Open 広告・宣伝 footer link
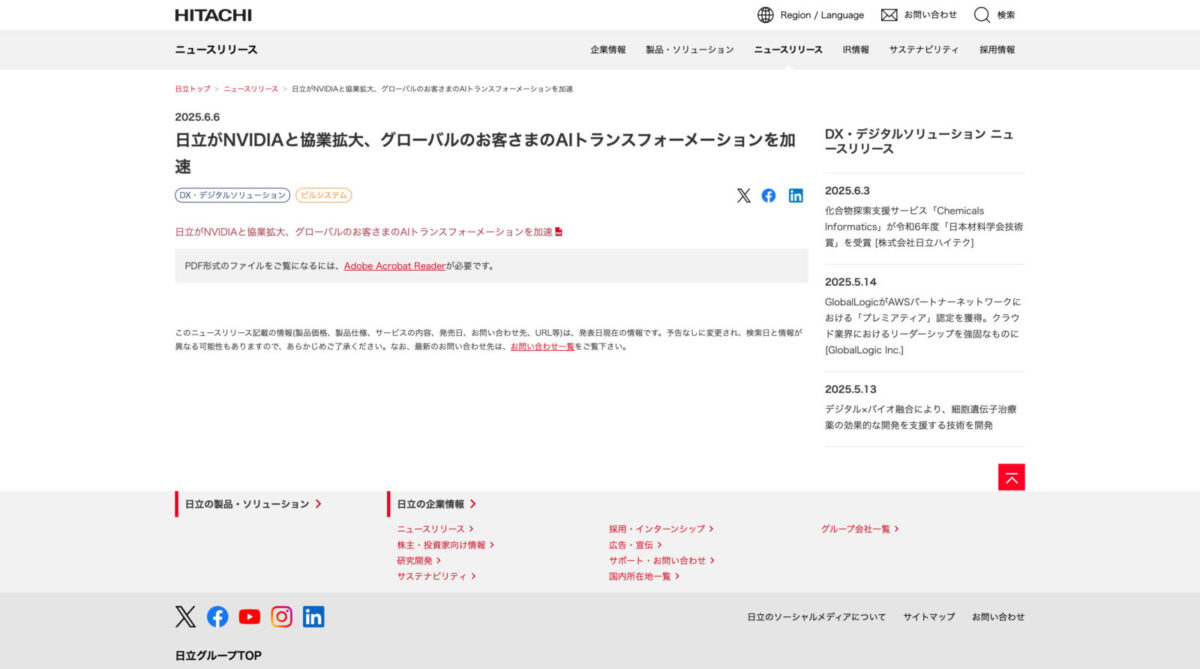 [x=635, y=545]
